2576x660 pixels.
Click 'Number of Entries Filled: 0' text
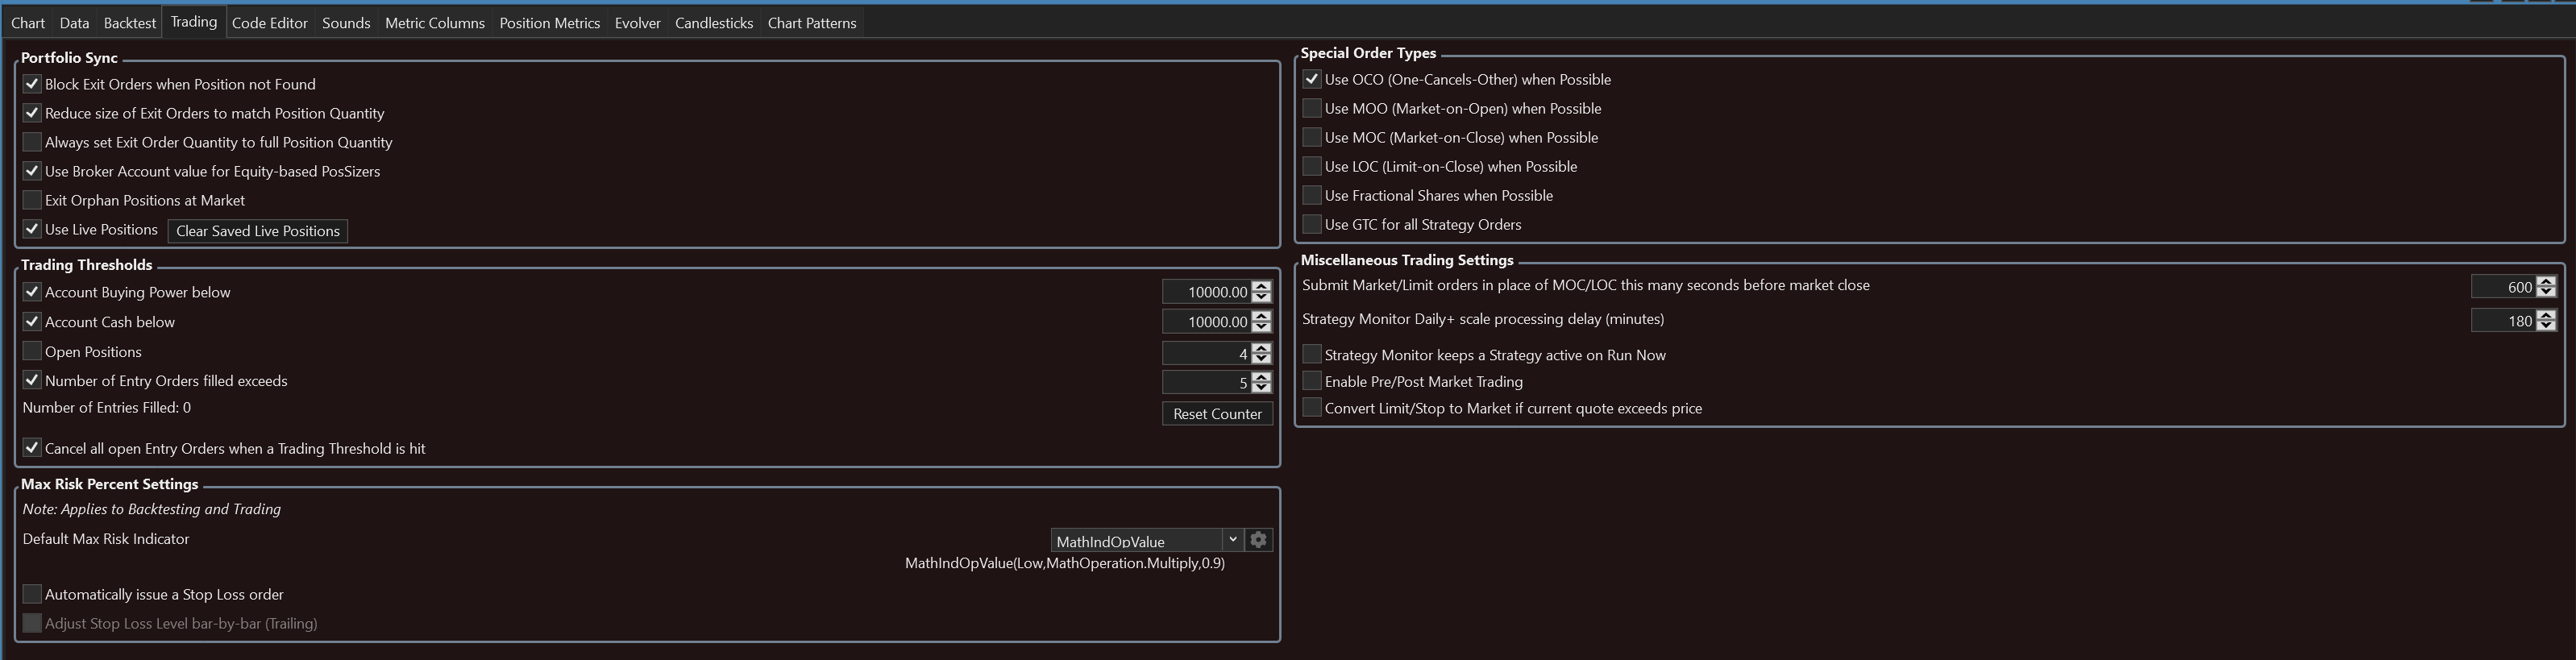pyautogui.click(x=107, y=407)
